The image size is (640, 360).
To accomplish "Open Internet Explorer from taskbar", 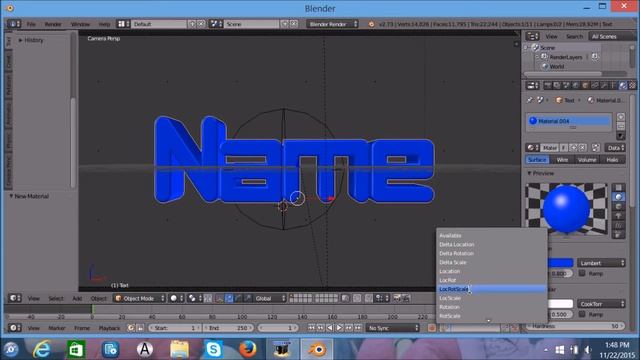I will click(42, 349).
